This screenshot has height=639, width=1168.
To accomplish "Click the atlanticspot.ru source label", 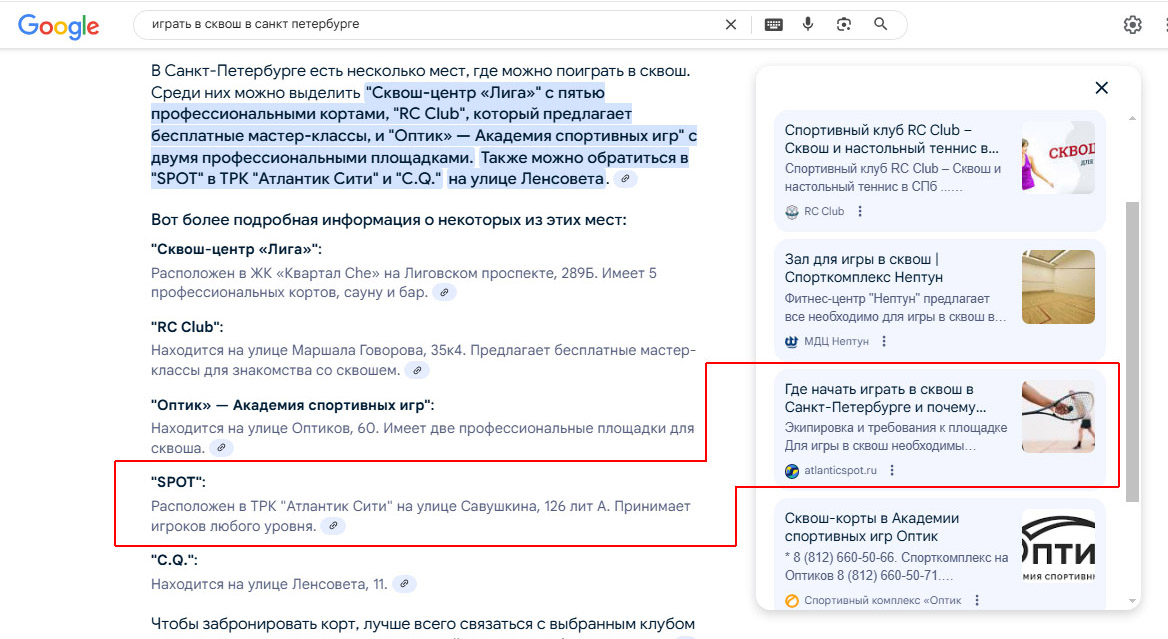I will coord(840,471).
